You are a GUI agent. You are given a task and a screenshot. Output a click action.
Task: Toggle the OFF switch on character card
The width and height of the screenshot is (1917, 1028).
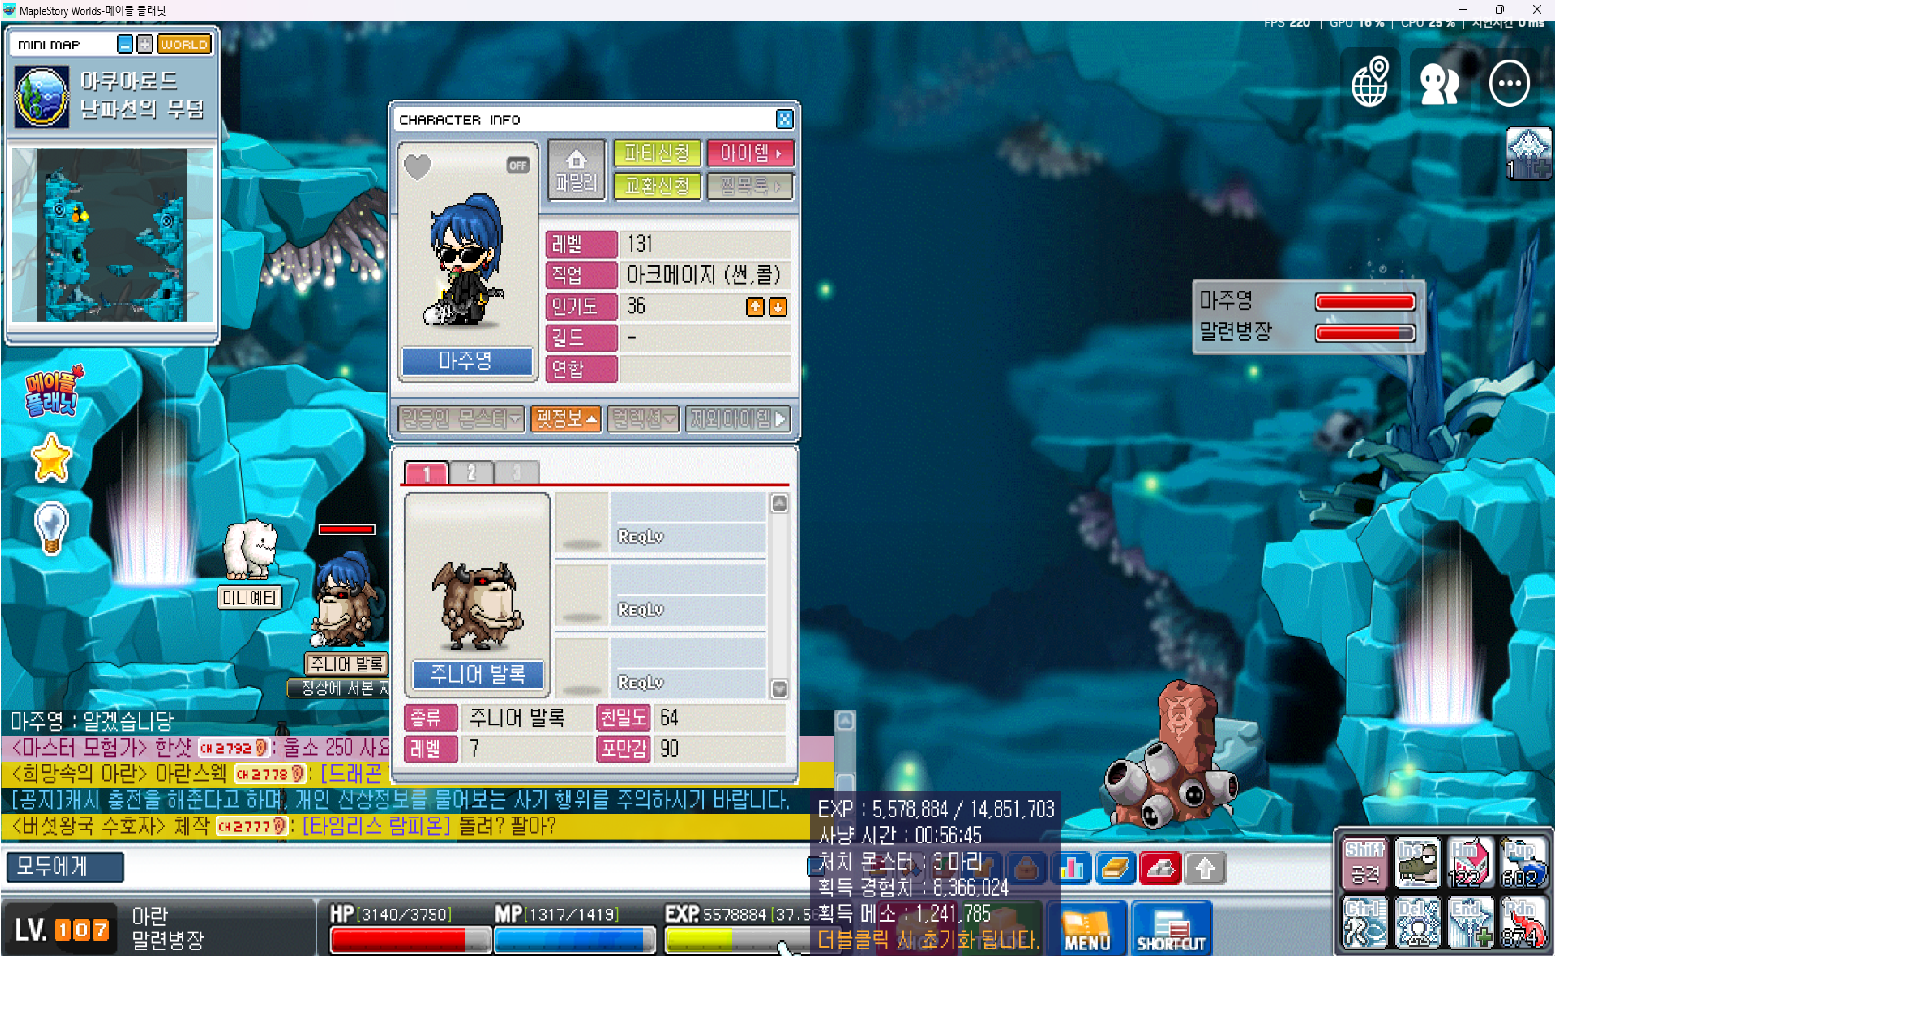click(518, 165)
